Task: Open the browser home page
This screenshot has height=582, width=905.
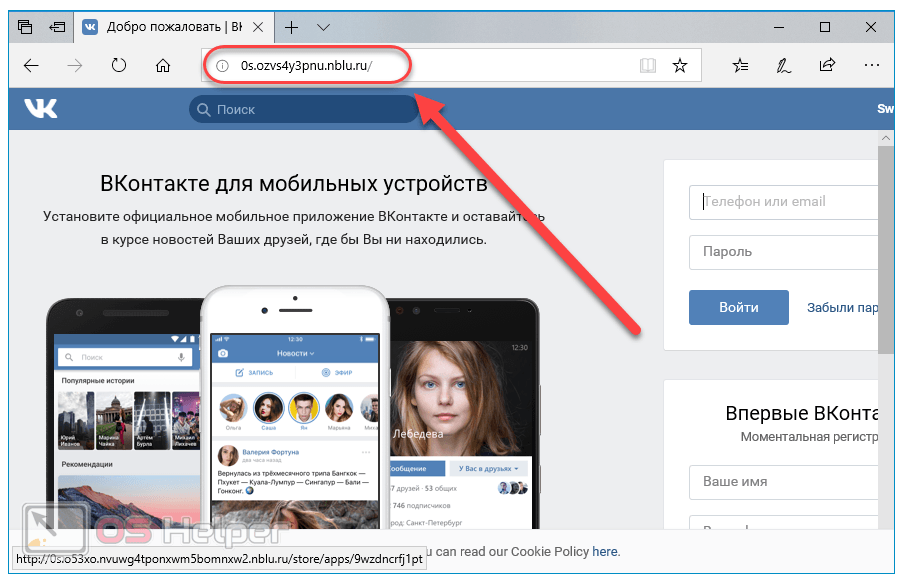Action: tap(163, 65)
